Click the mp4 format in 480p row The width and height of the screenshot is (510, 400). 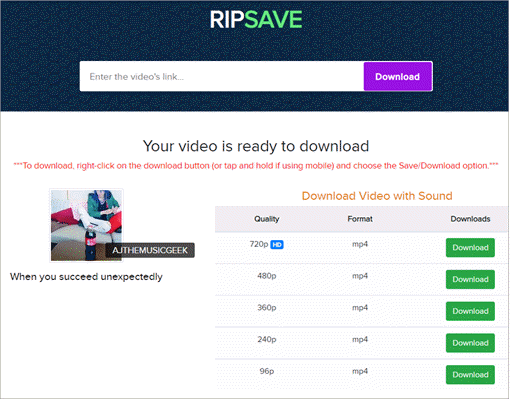pos(360,276)
